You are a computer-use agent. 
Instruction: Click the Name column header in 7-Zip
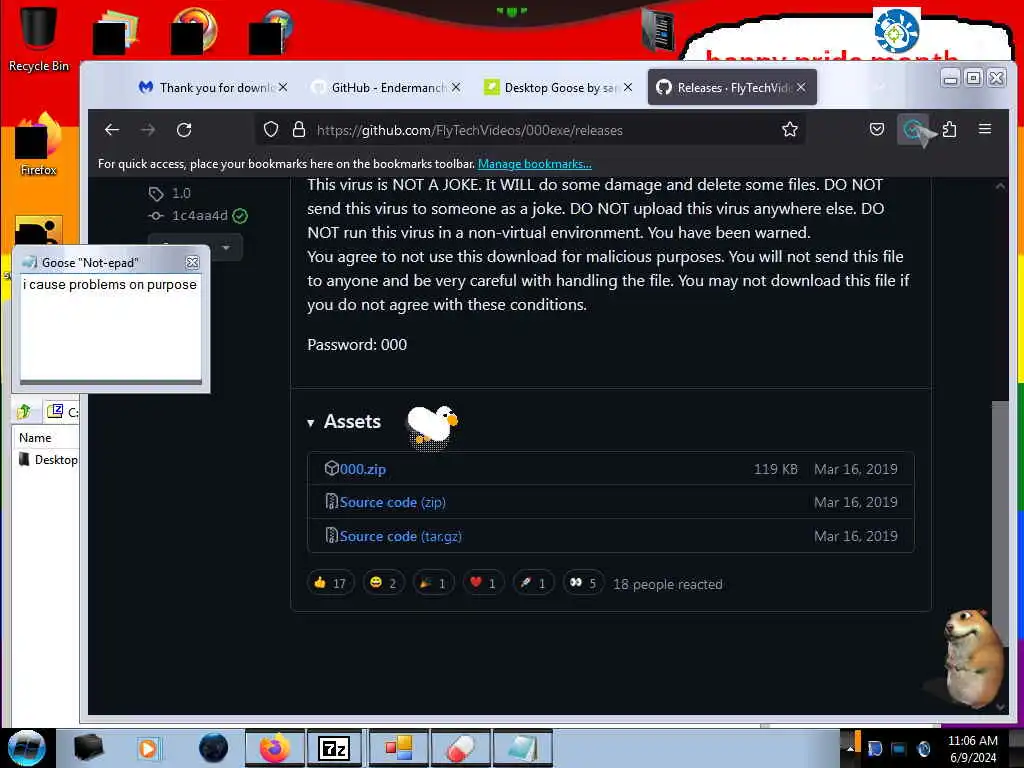(46, 438)
